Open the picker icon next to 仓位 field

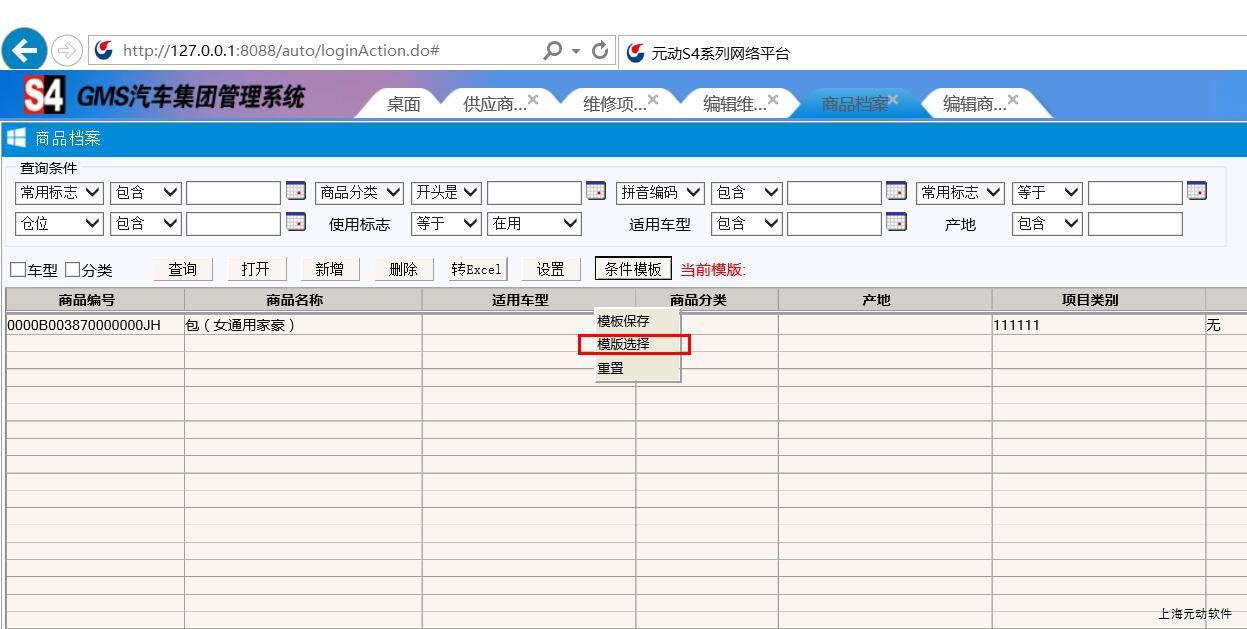[x=296, y=222]
